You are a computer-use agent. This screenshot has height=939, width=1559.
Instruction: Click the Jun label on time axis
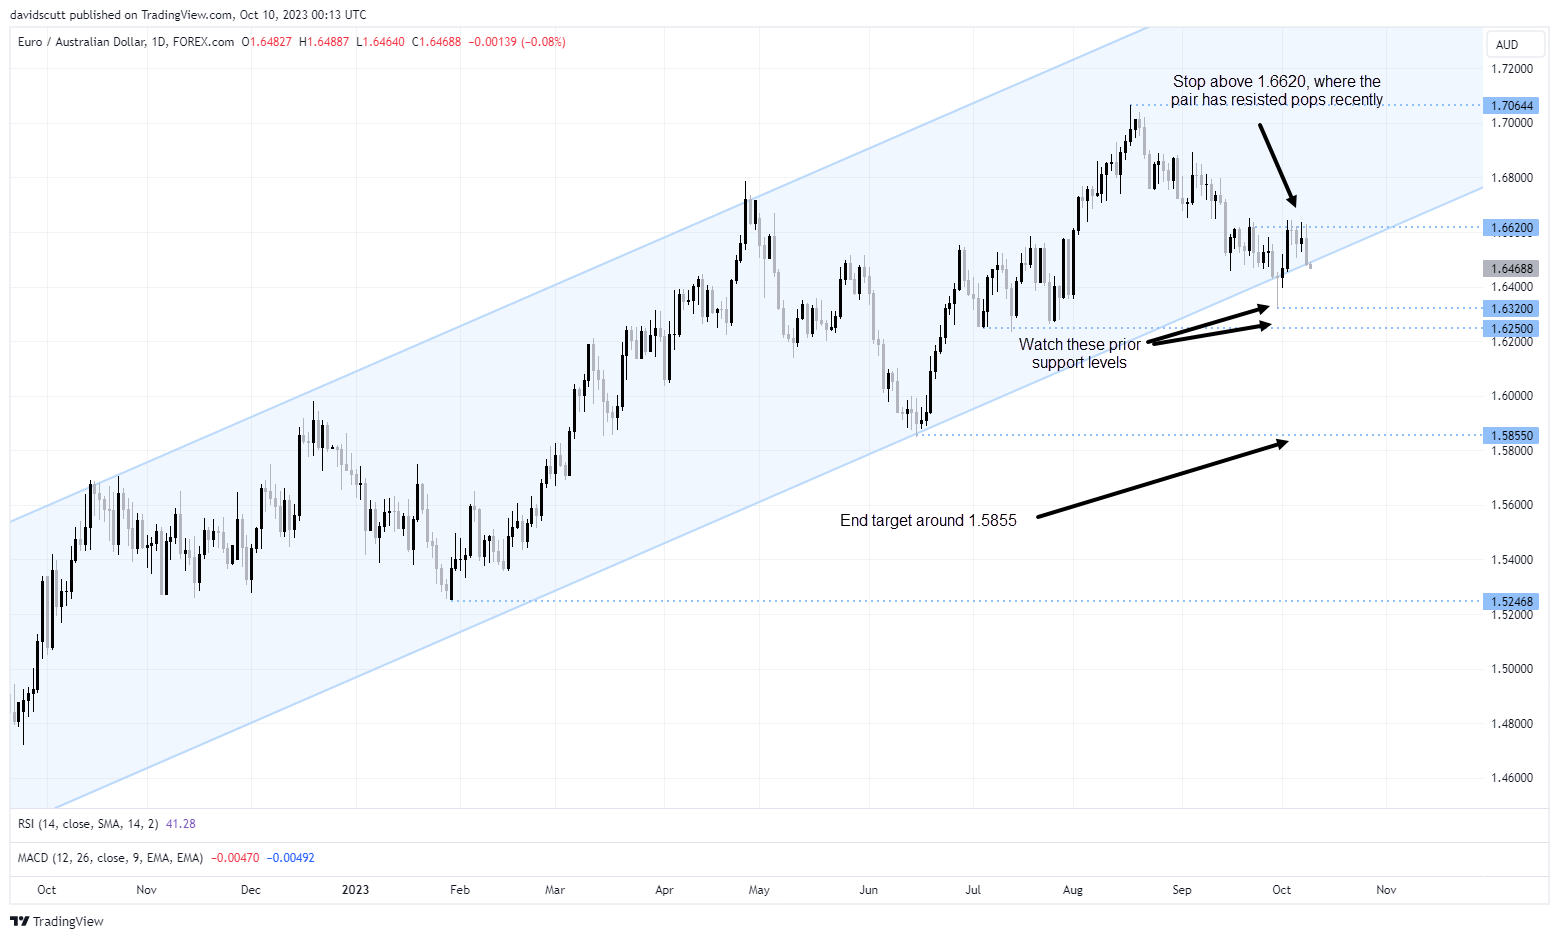point(869,890)
